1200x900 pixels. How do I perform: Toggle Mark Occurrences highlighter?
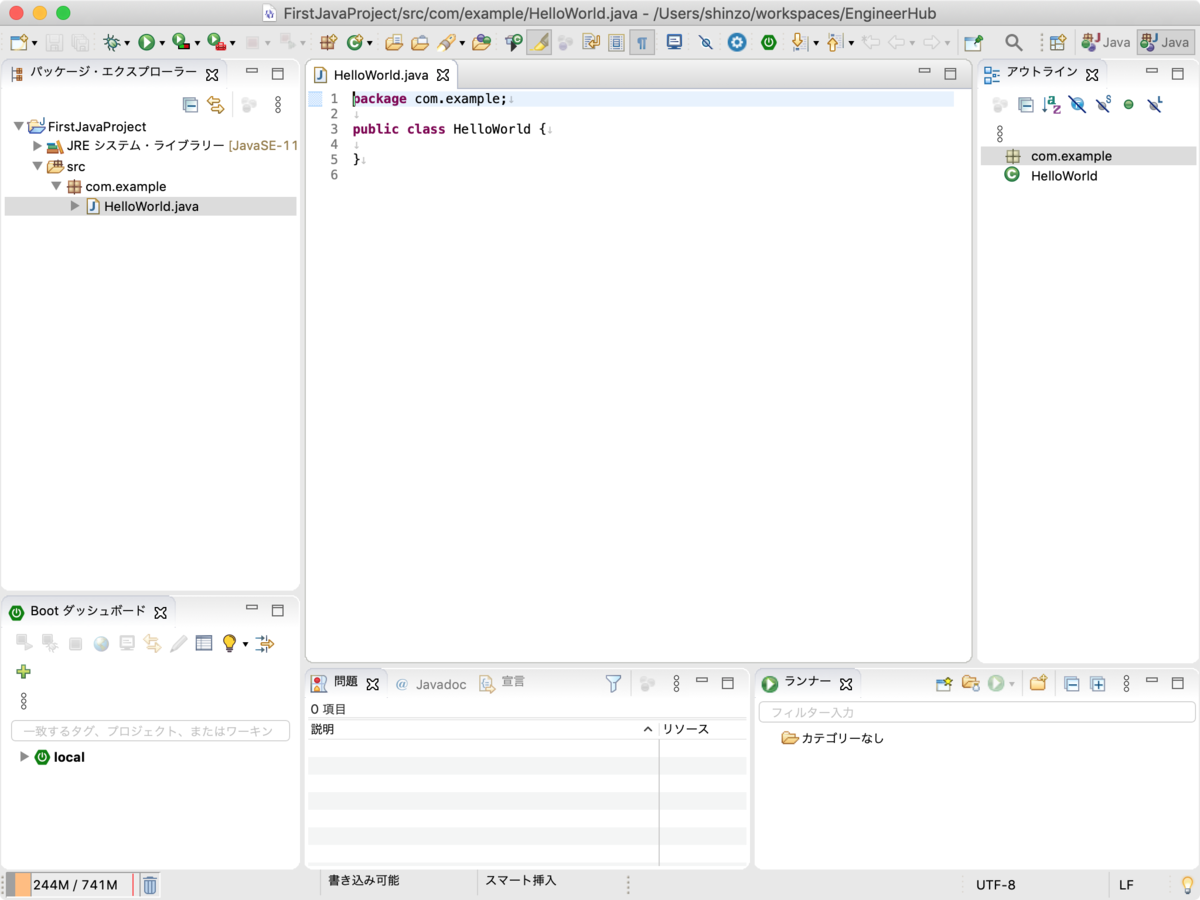[540, 42]
